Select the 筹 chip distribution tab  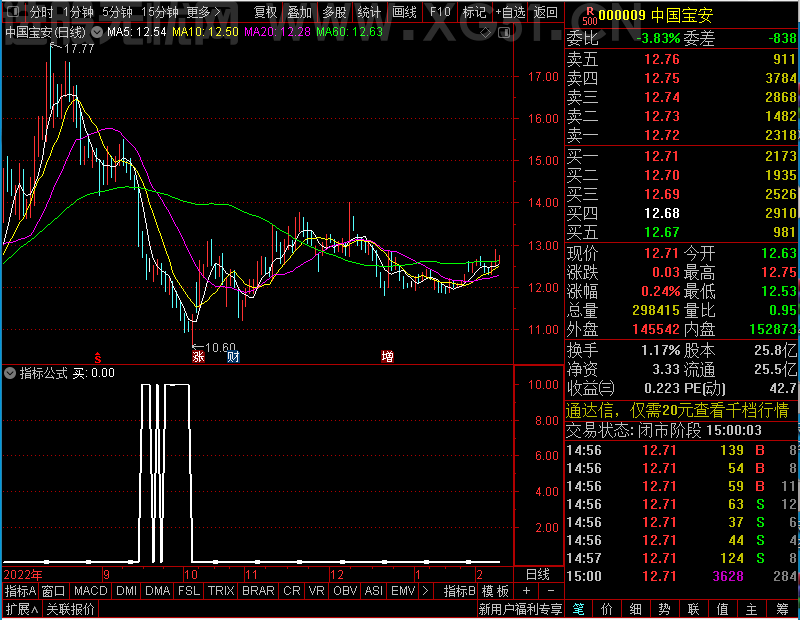click(x=783, y=609)
